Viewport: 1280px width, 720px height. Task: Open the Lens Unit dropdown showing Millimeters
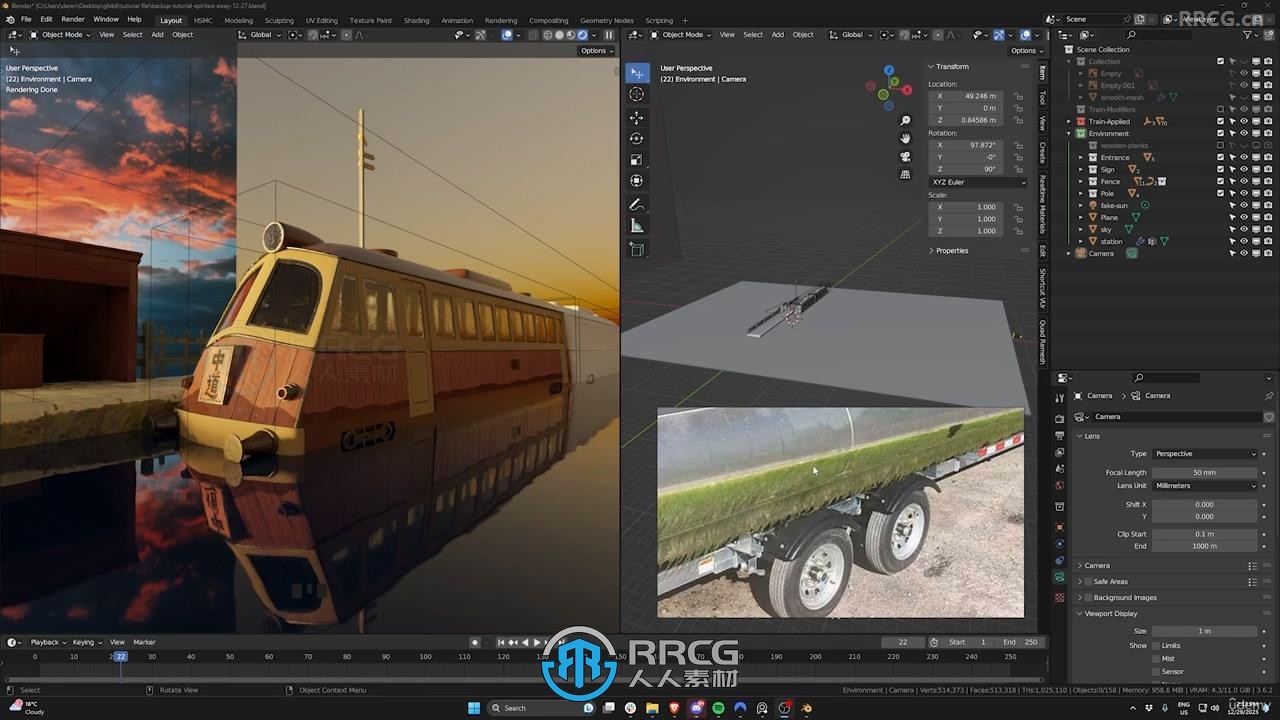pos(1205,486)
